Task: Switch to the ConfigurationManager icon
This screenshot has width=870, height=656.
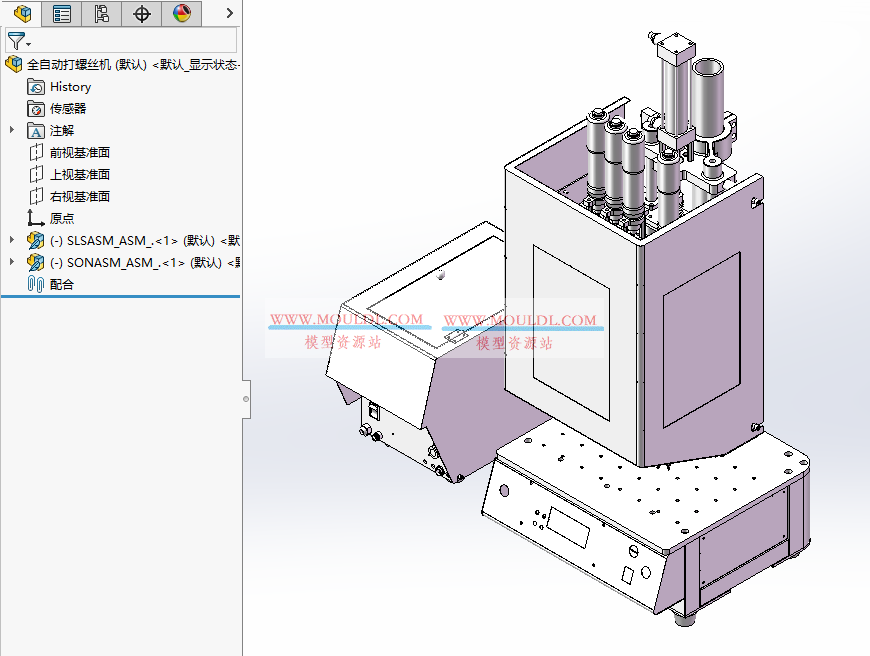Action: (x=101, y=13)
